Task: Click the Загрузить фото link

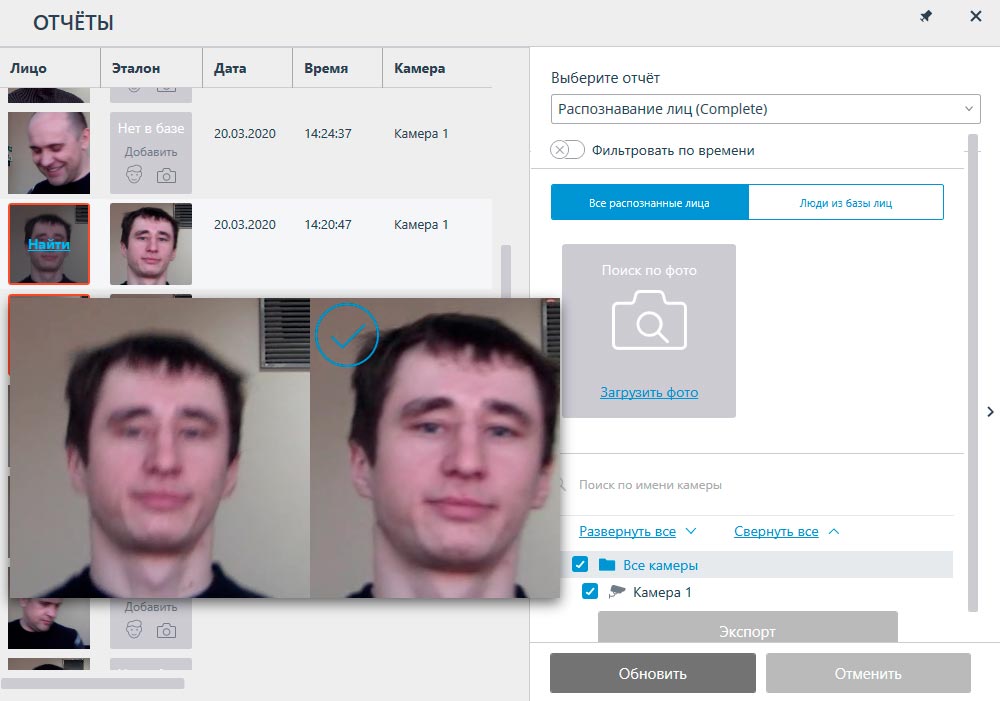Action: coord(649,393)
